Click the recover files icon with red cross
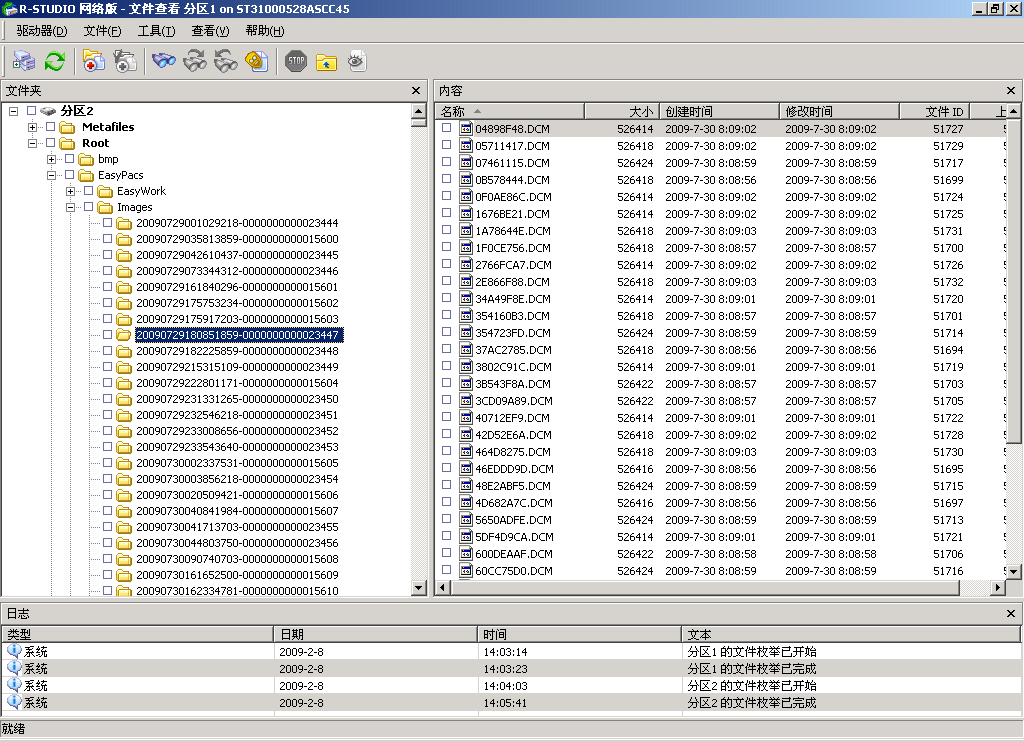This screenshot has width=1024, height=742. (x=93, y=61)
